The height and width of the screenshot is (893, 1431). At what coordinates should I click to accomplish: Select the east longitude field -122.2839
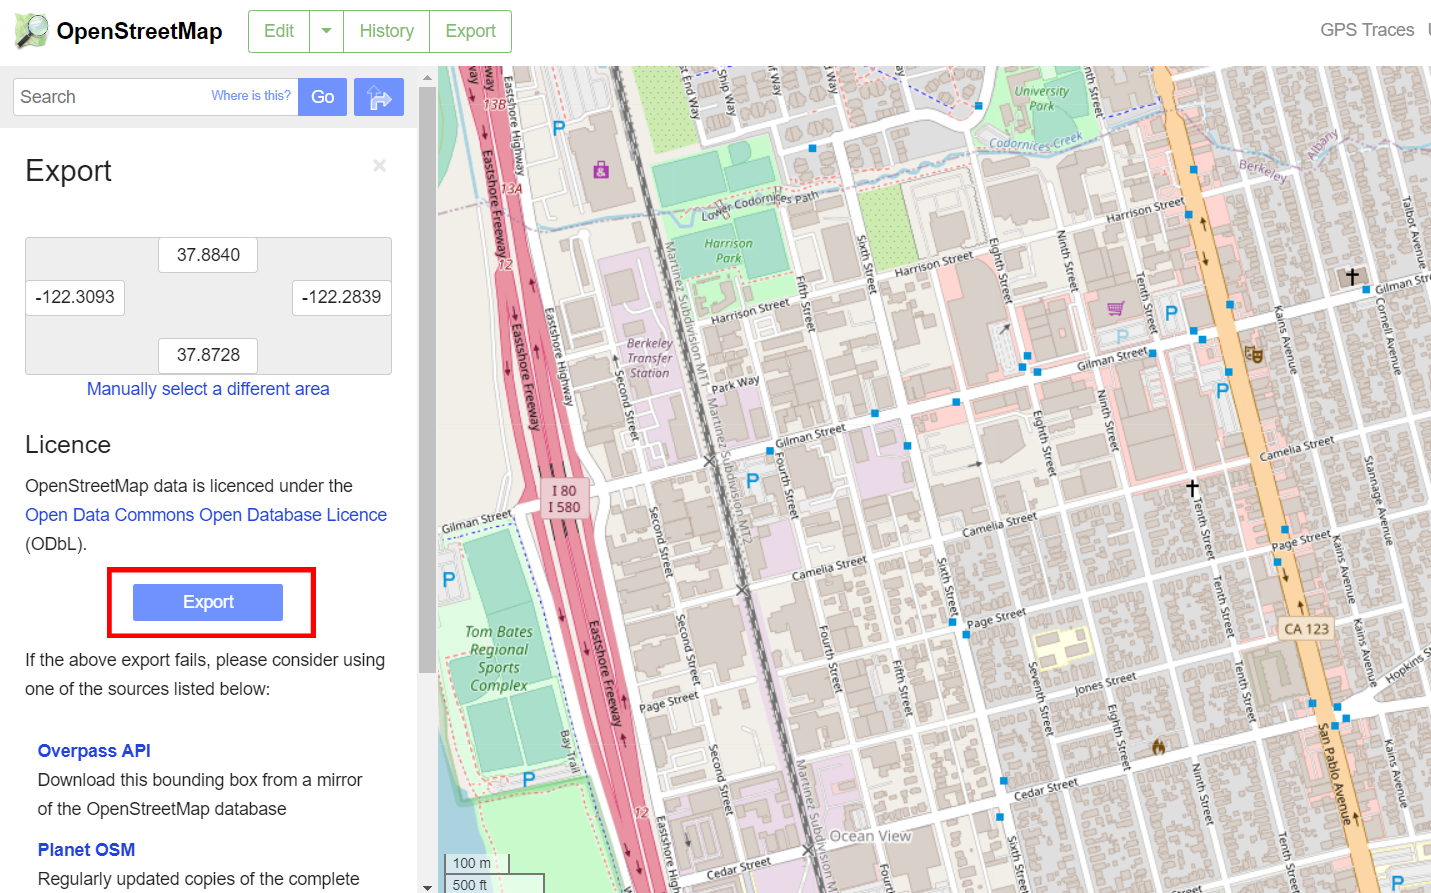(x=342, y=297)
